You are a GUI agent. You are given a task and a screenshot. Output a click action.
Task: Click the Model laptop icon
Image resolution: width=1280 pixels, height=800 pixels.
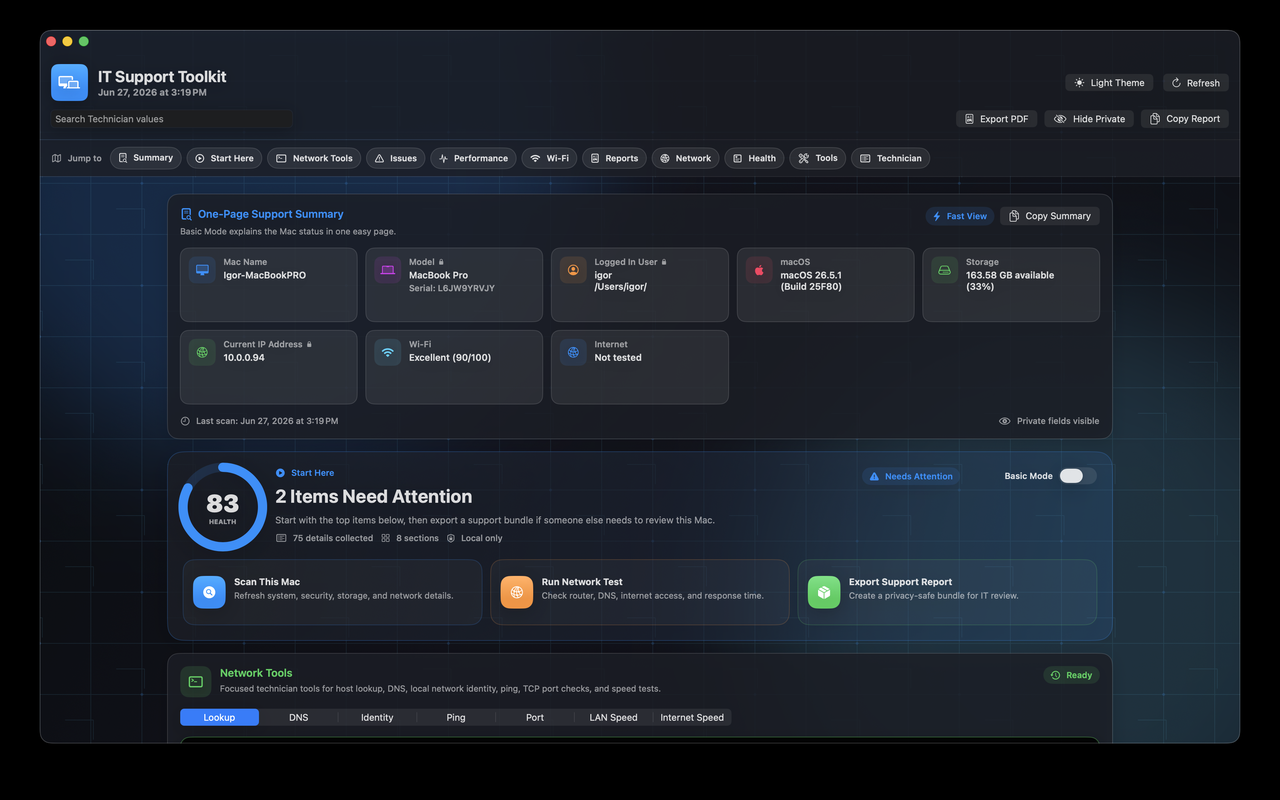pyautogui.click(x=388, y=270)
